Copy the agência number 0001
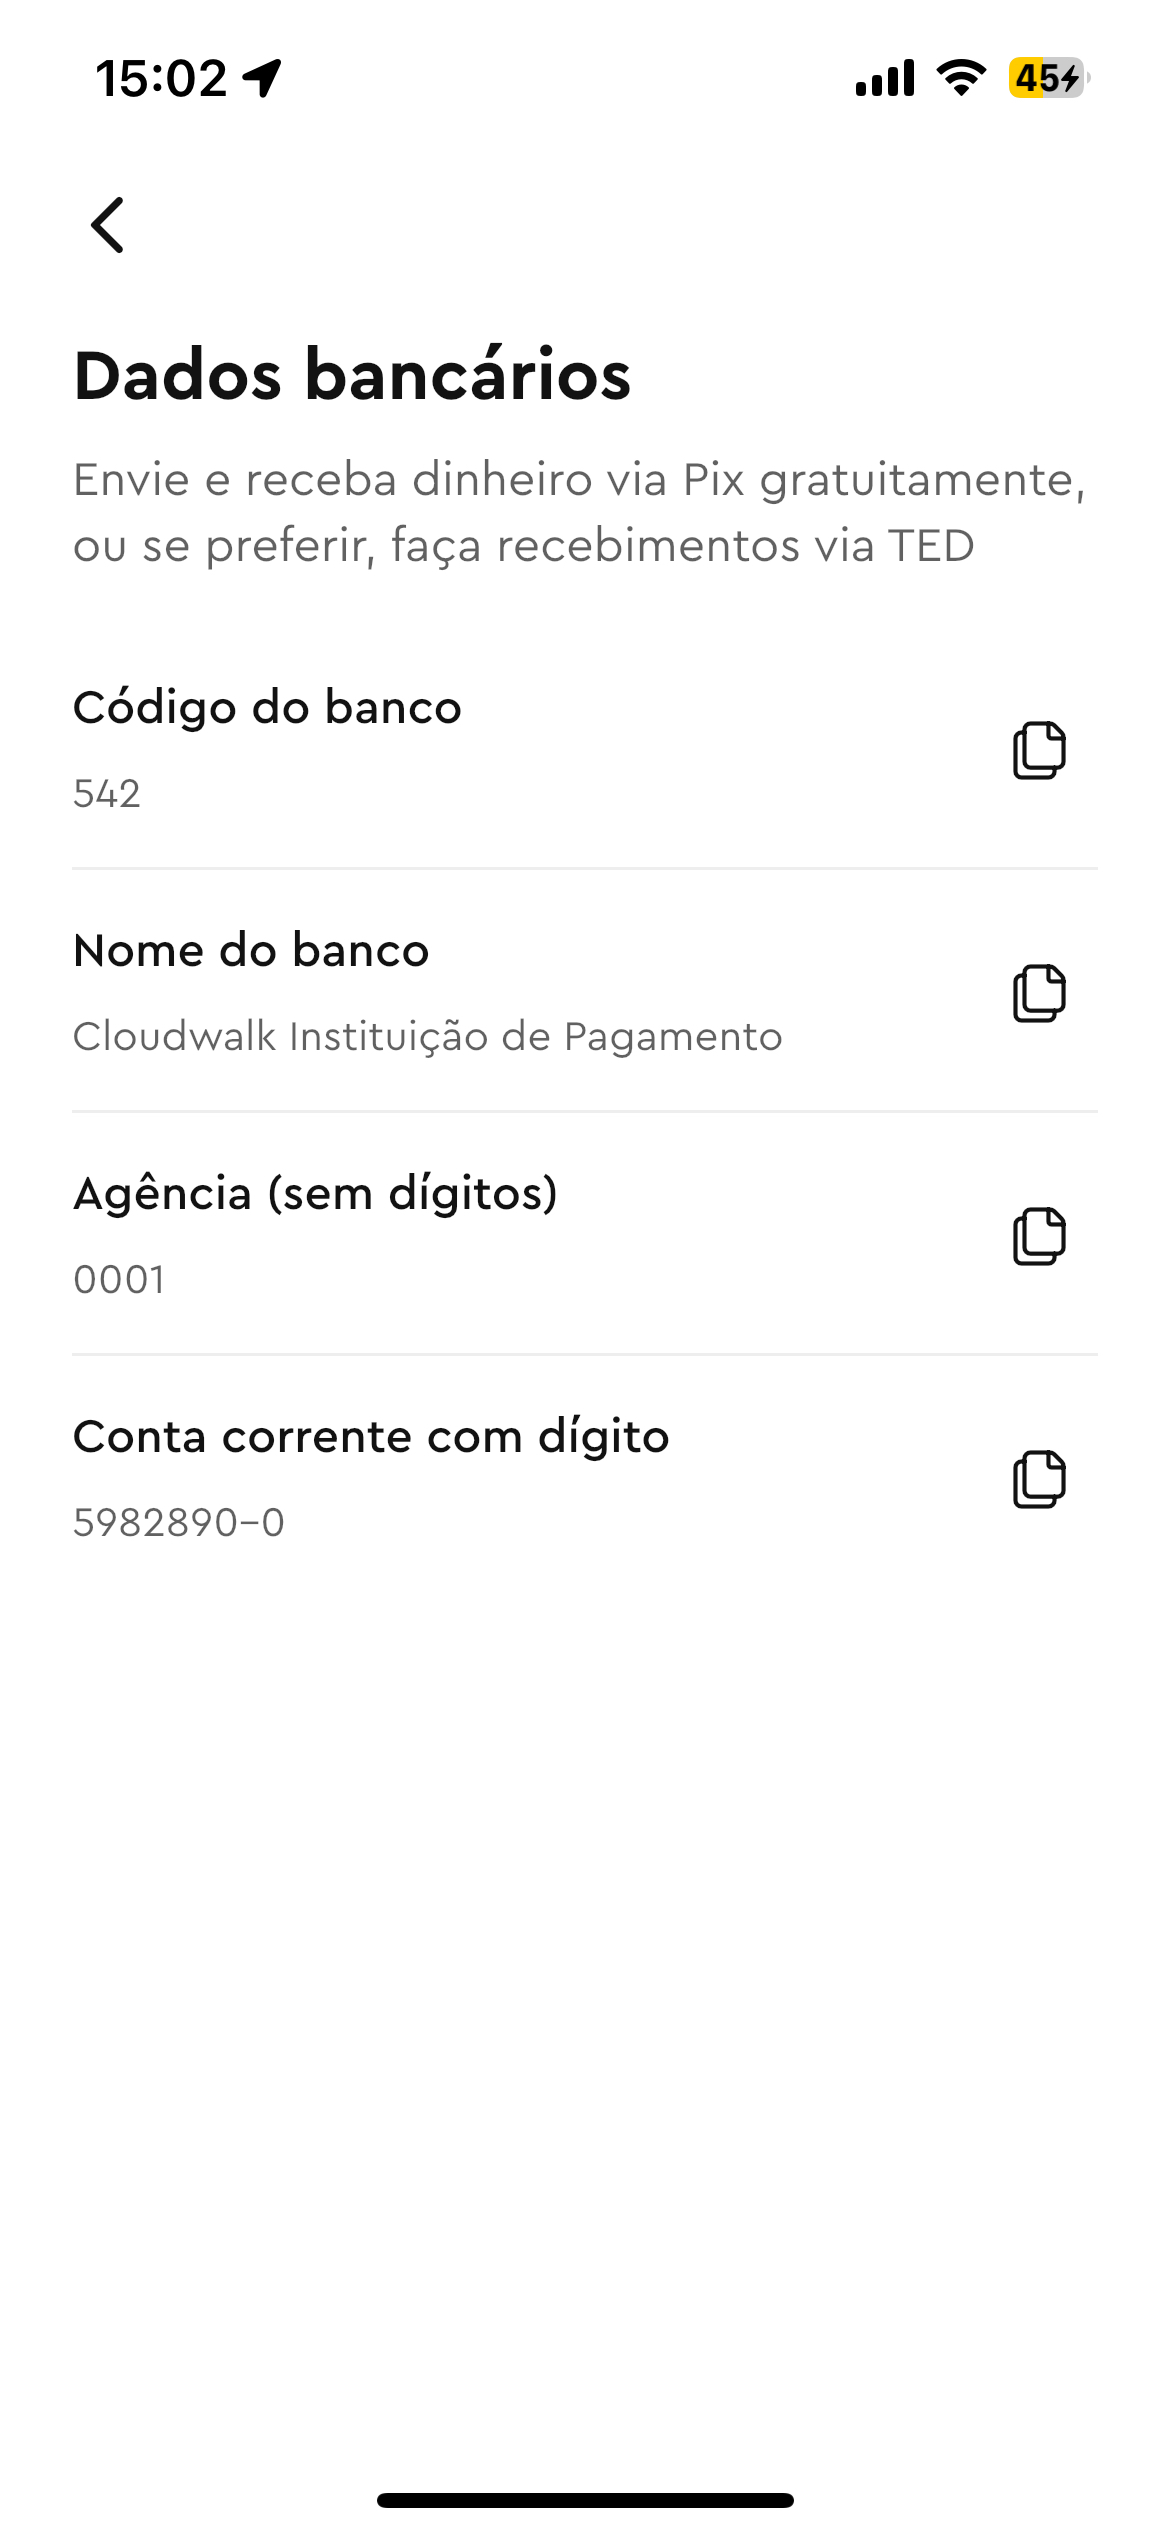The width and height of the screenshot is (1170, 2532). click(1039, 1236)
